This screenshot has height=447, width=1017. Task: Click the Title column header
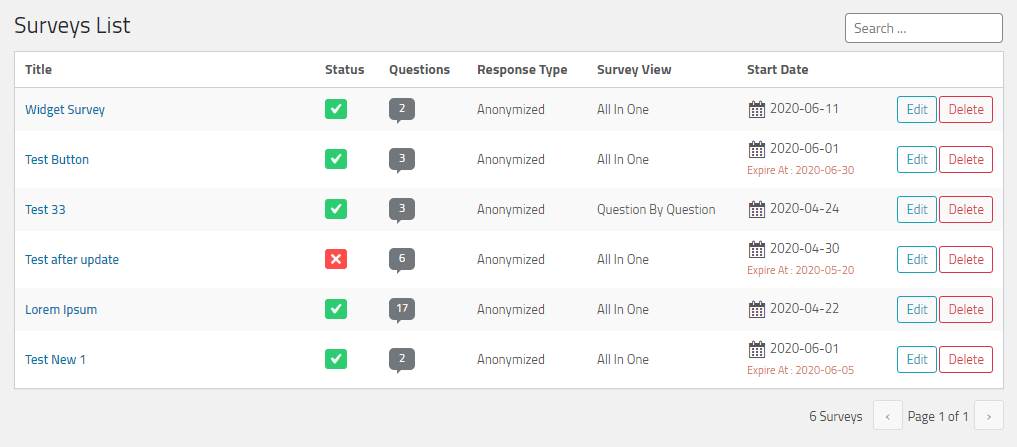[x=38, y=70]
